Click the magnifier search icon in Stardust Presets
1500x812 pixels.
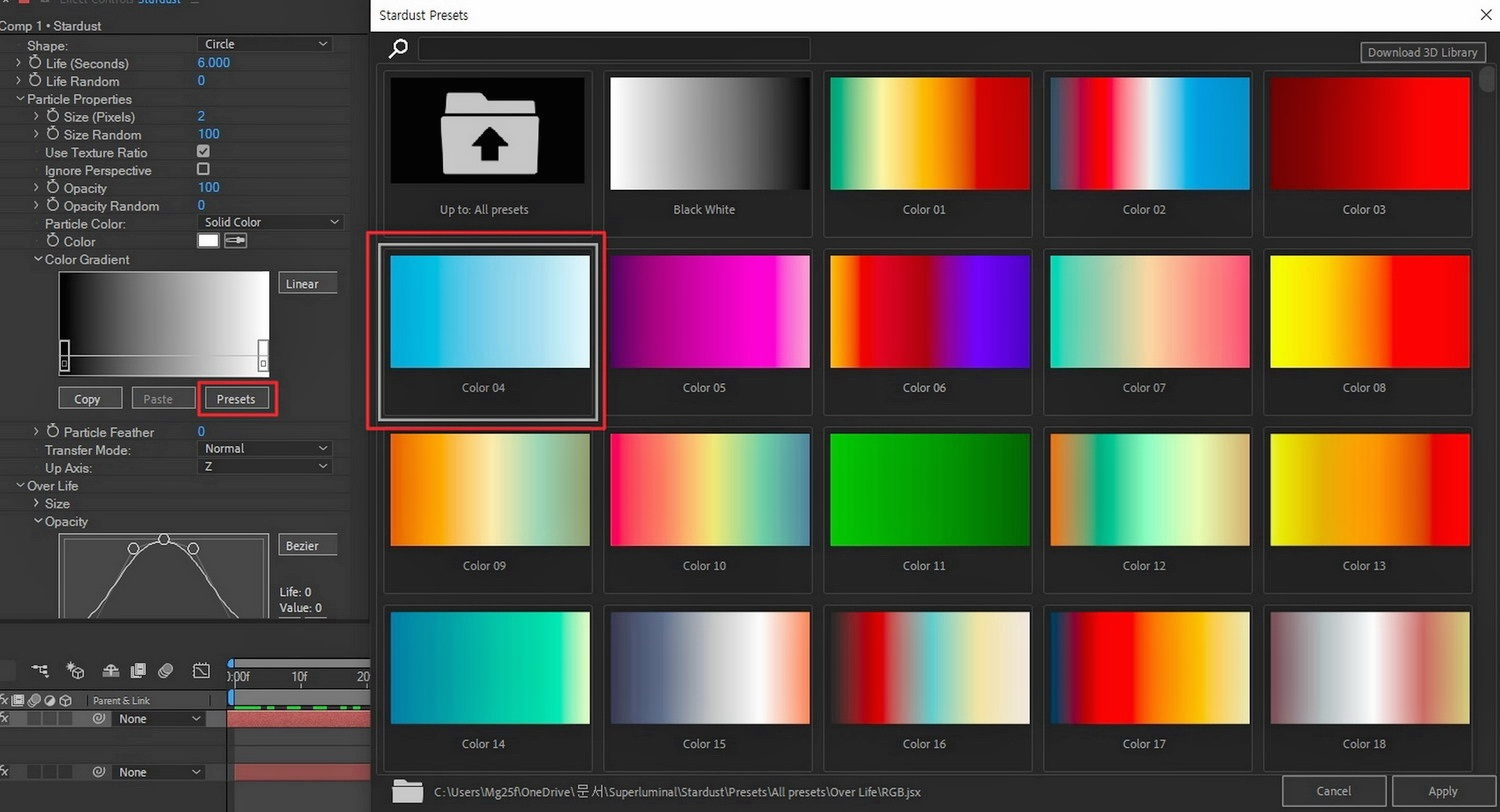tap(399, 49)
